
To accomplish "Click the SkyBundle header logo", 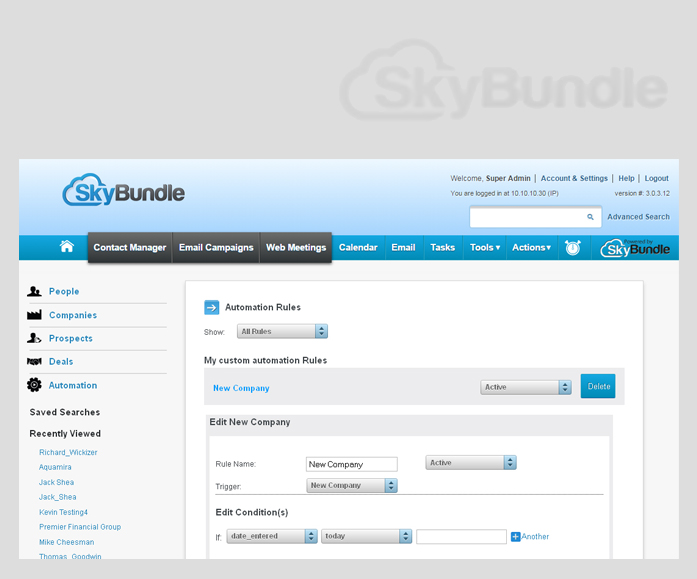I will tap(124, 190).
